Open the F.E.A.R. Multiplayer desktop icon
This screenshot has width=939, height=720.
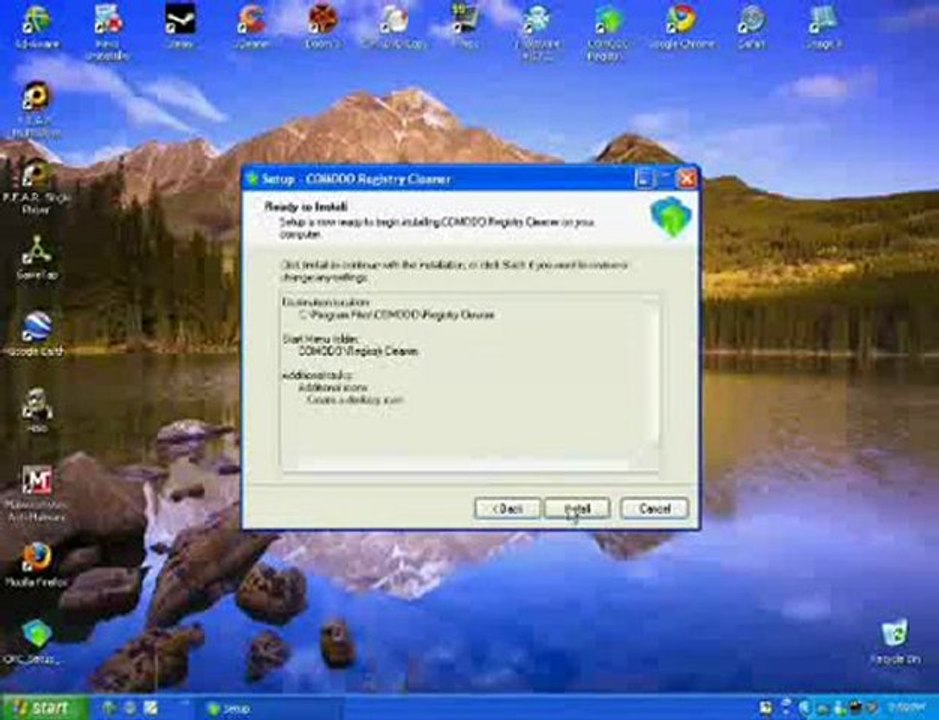pyautogui.click(x=36, y=111)
